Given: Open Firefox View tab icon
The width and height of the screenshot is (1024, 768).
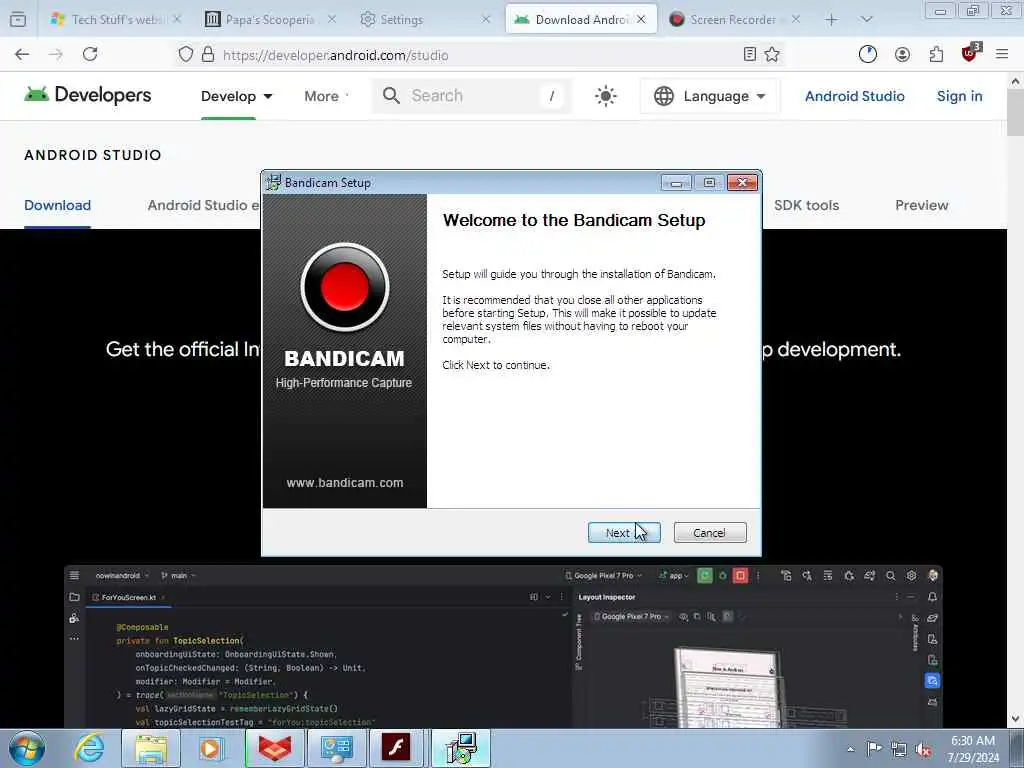Looking at the screenshot, I should coord(18,20).
